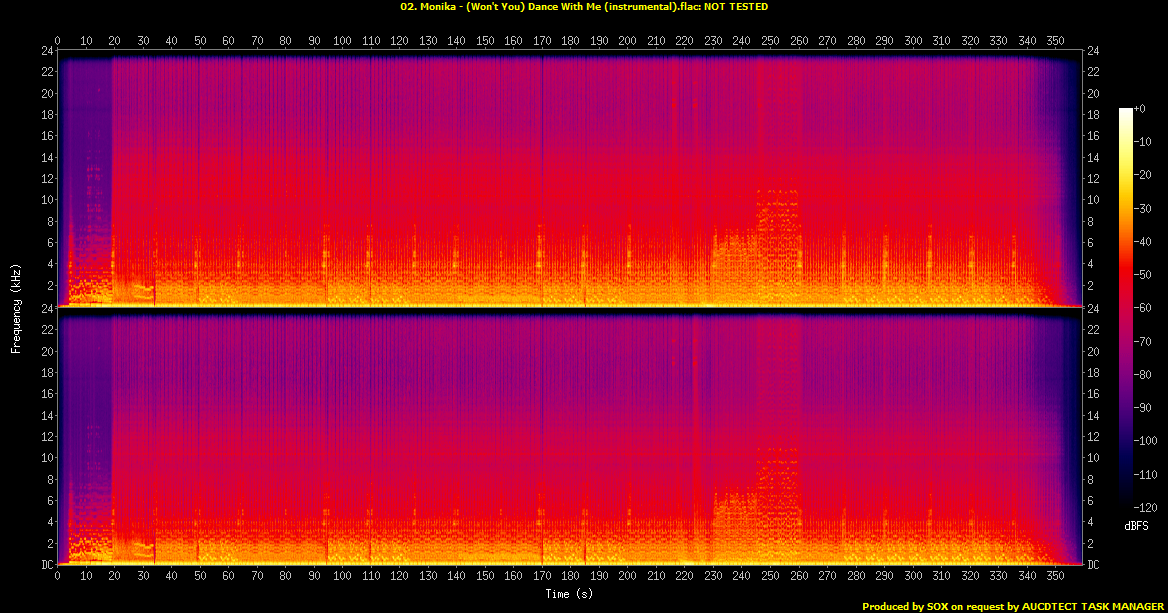
Task: Click the 'dBFS' label under the color scale
Action: 1137,526
